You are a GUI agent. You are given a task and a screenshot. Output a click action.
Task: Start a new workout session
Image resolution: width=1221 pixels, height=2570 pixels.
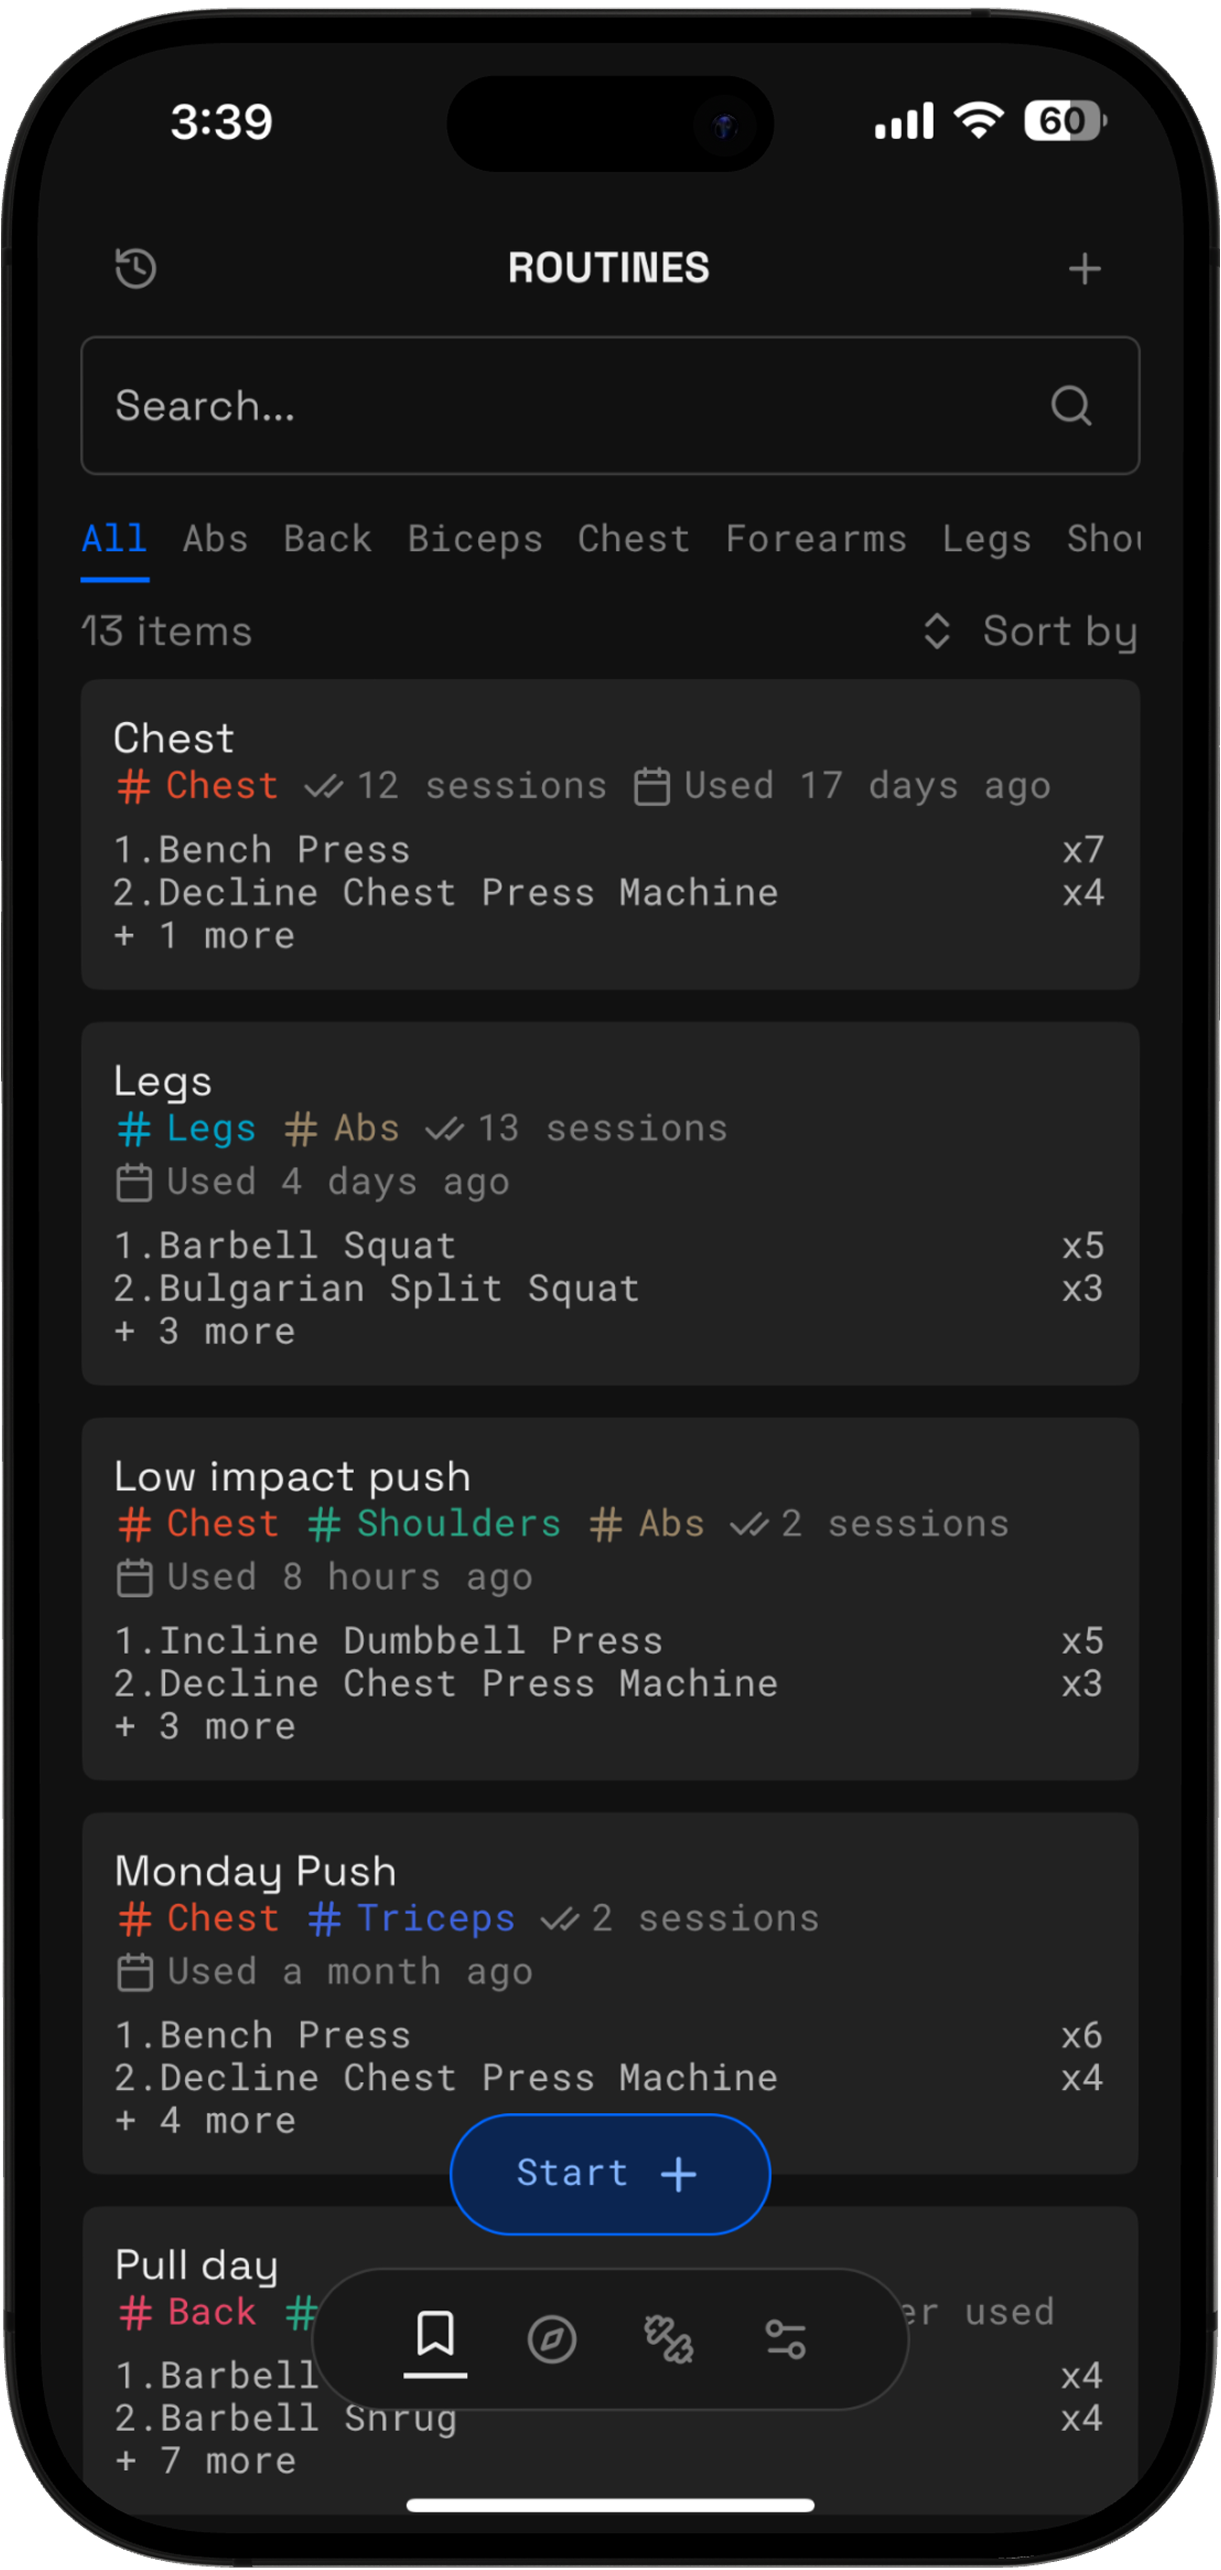(x=610, y=2173)
